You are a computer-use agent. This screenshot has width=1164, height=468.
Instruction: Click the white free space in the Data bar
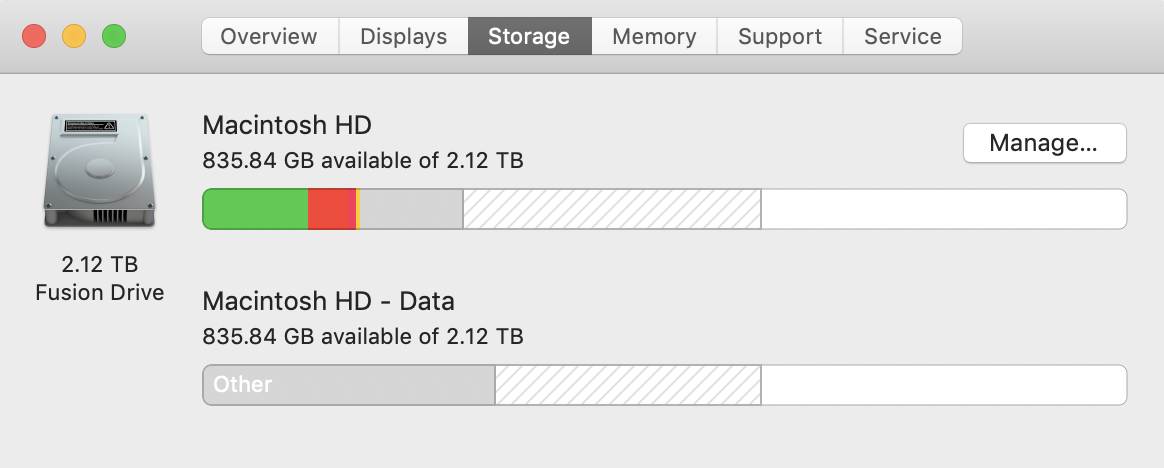click(x=943, y=385)
